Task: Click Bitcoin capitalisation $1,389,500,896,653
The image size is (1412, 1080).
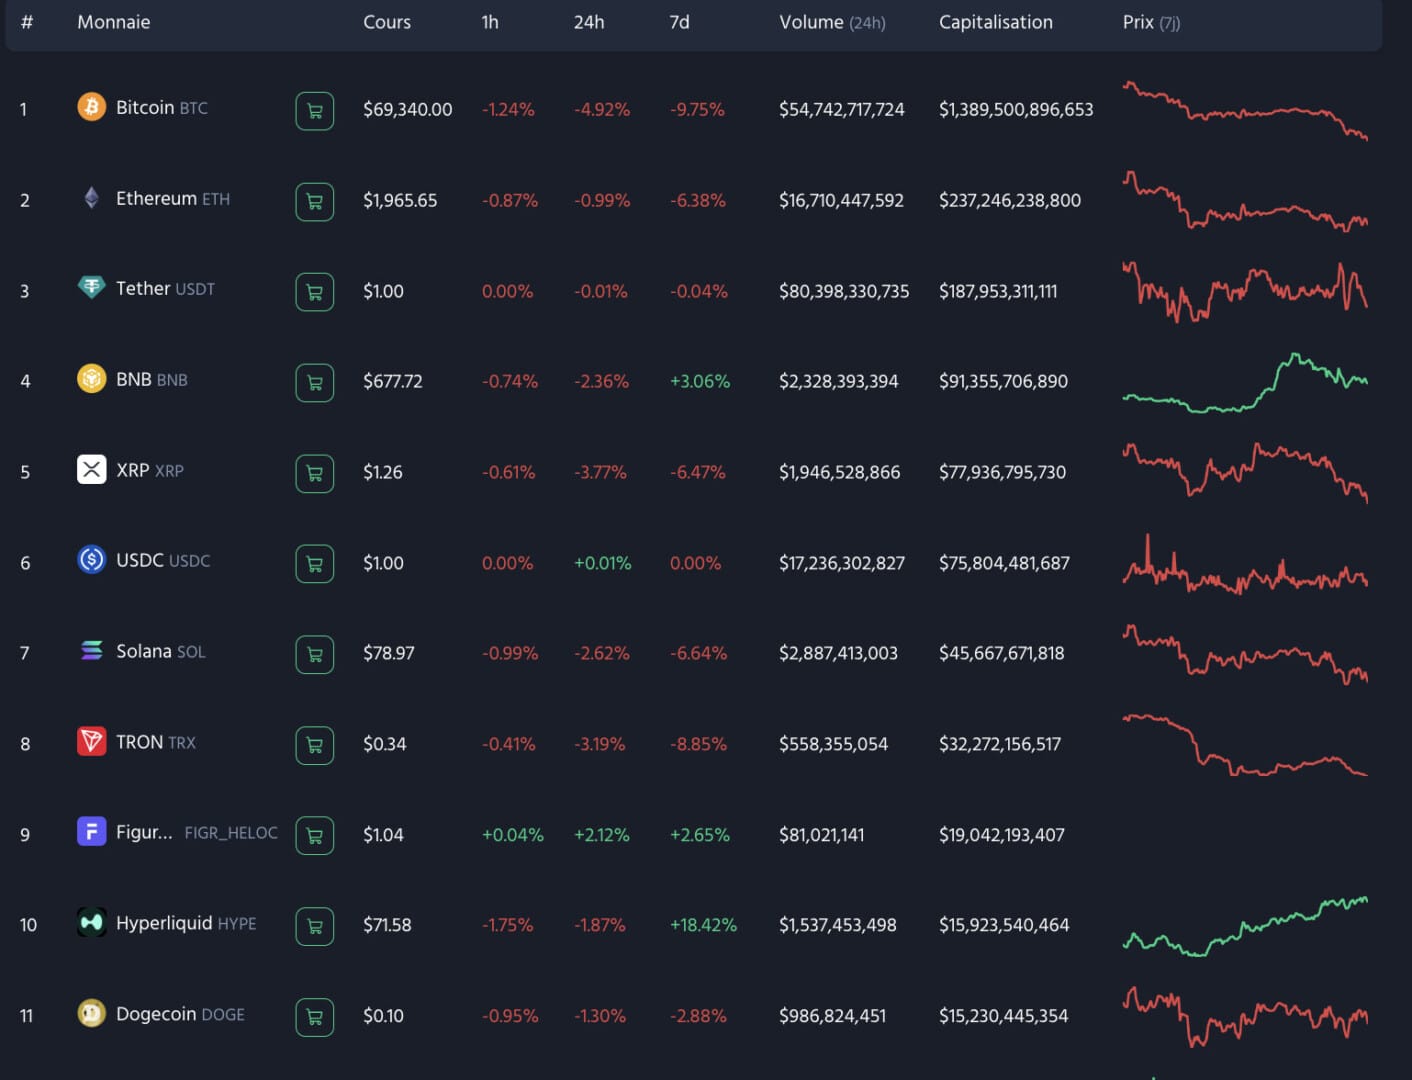Action: pyautogui.click(x=1016, y=109)
